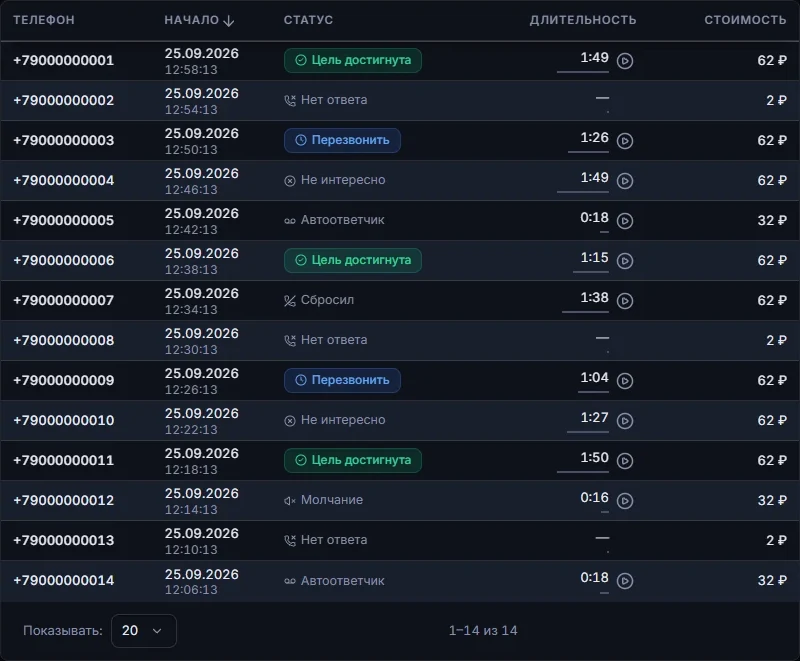Click start time 12:30:13 for +79000000008

tap(191, 349)
